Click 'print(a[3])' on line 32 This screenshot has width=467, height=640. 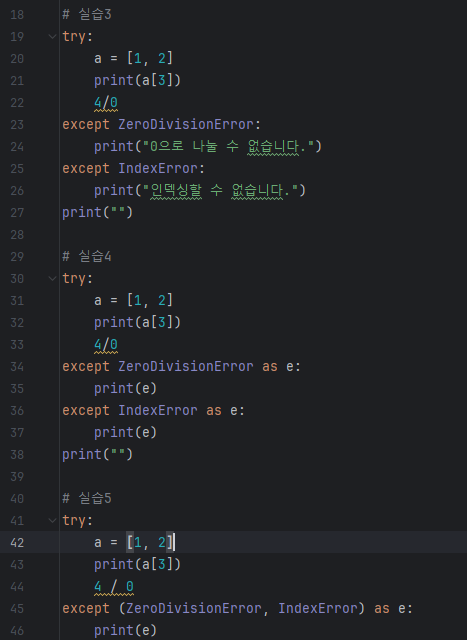pyautogui.click(x=137, y=322)
